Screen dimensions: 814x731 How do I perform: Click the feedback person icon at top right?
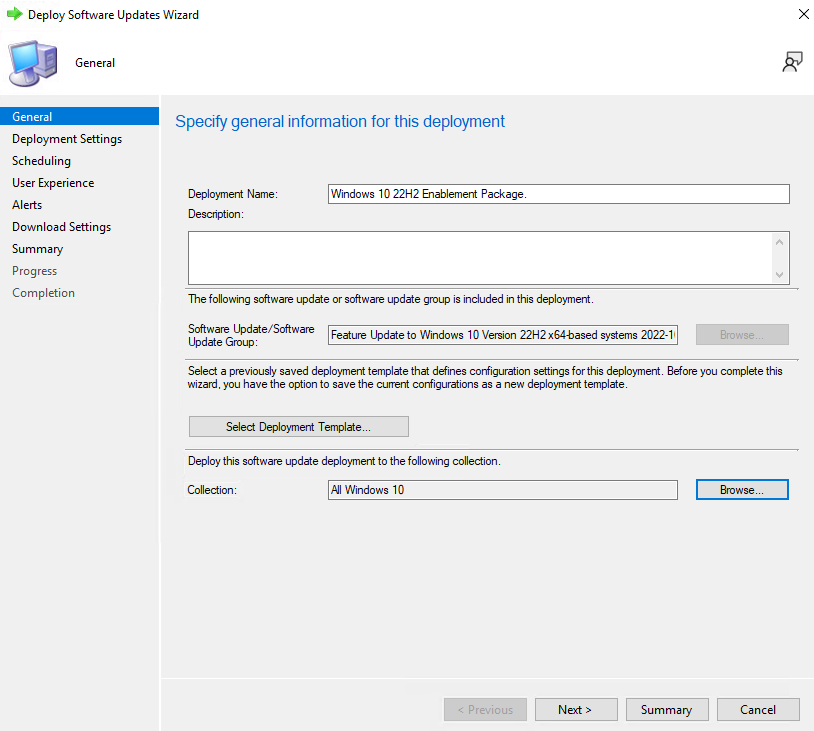[x=792, y=62]
